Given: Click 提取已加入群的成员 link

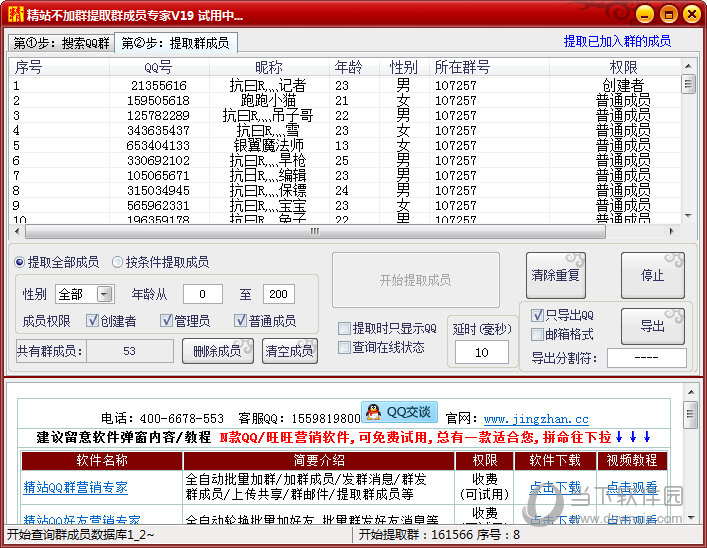Looking at the screenshot, I should (x=617, y=41).
